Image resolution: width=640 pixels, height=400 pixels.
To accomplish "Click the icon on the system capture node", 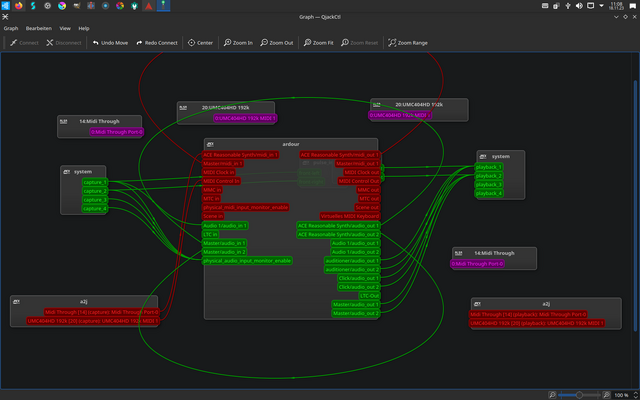I will tap(67, 172).
